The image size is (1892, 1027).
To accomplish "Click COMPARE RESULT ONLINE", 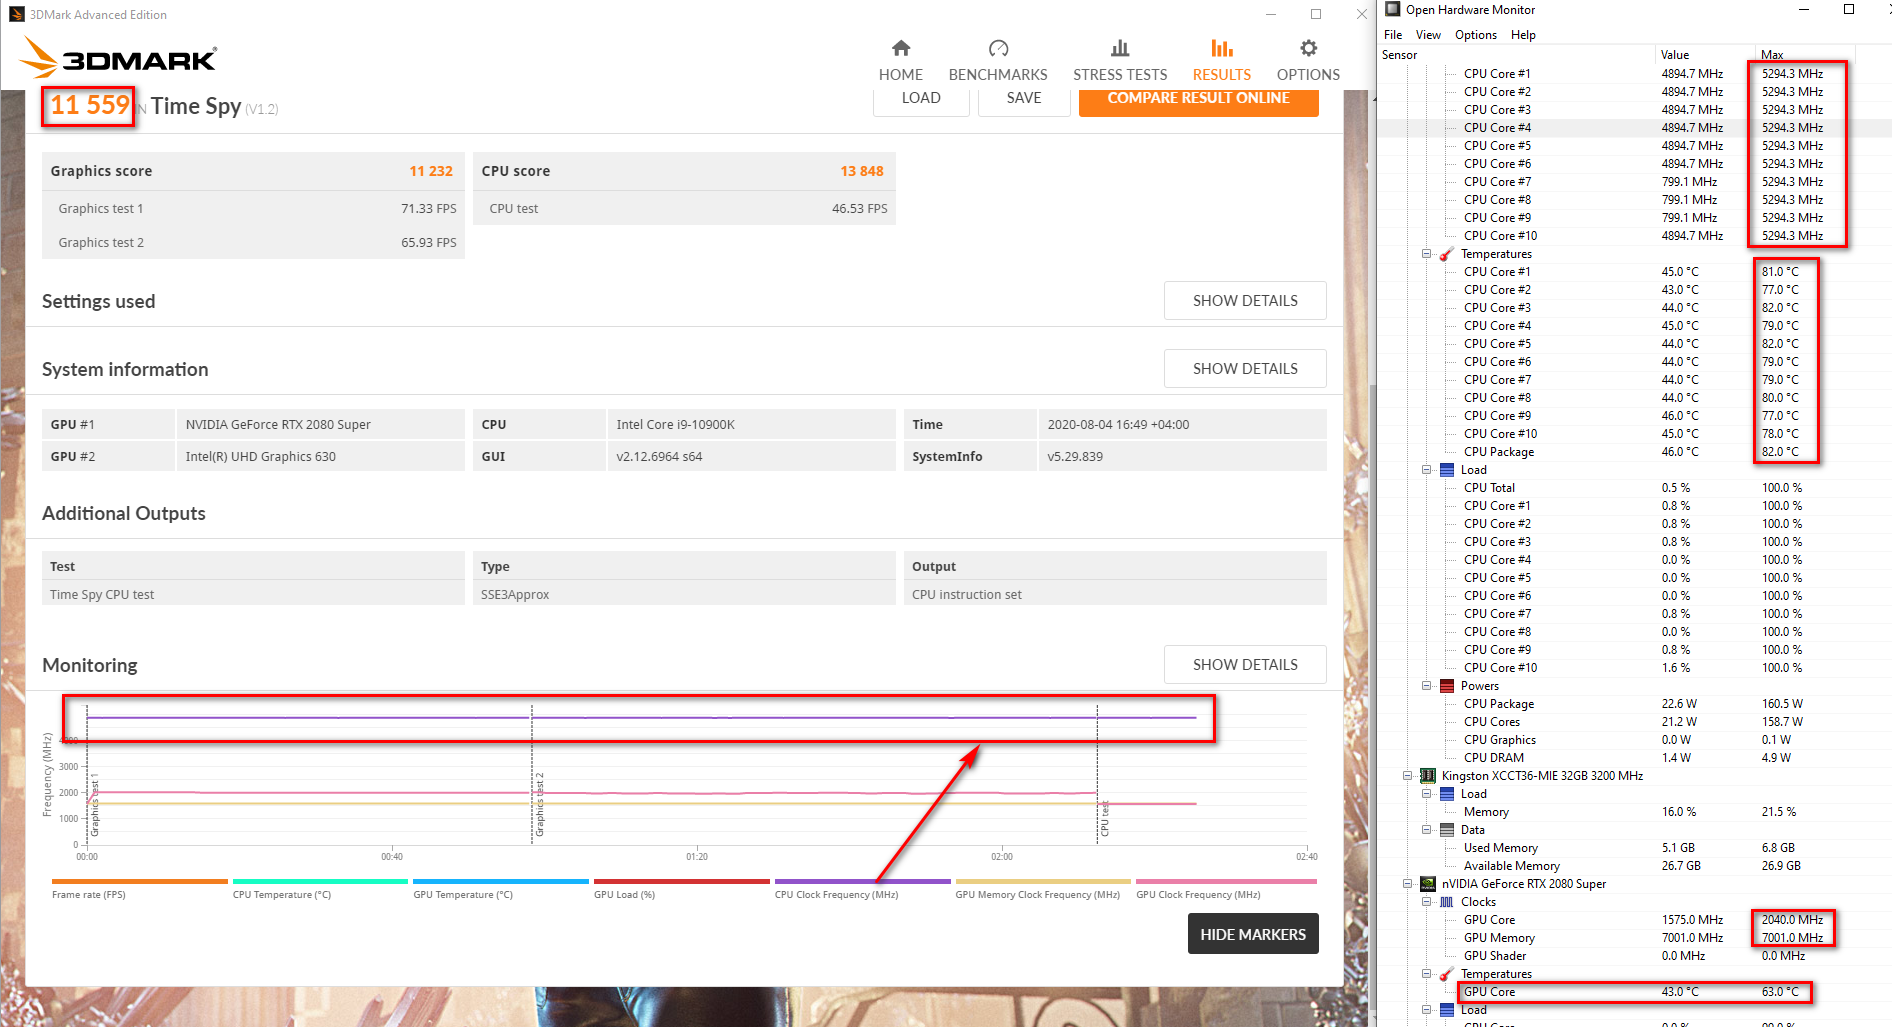I will click(x=1199, y=99).
